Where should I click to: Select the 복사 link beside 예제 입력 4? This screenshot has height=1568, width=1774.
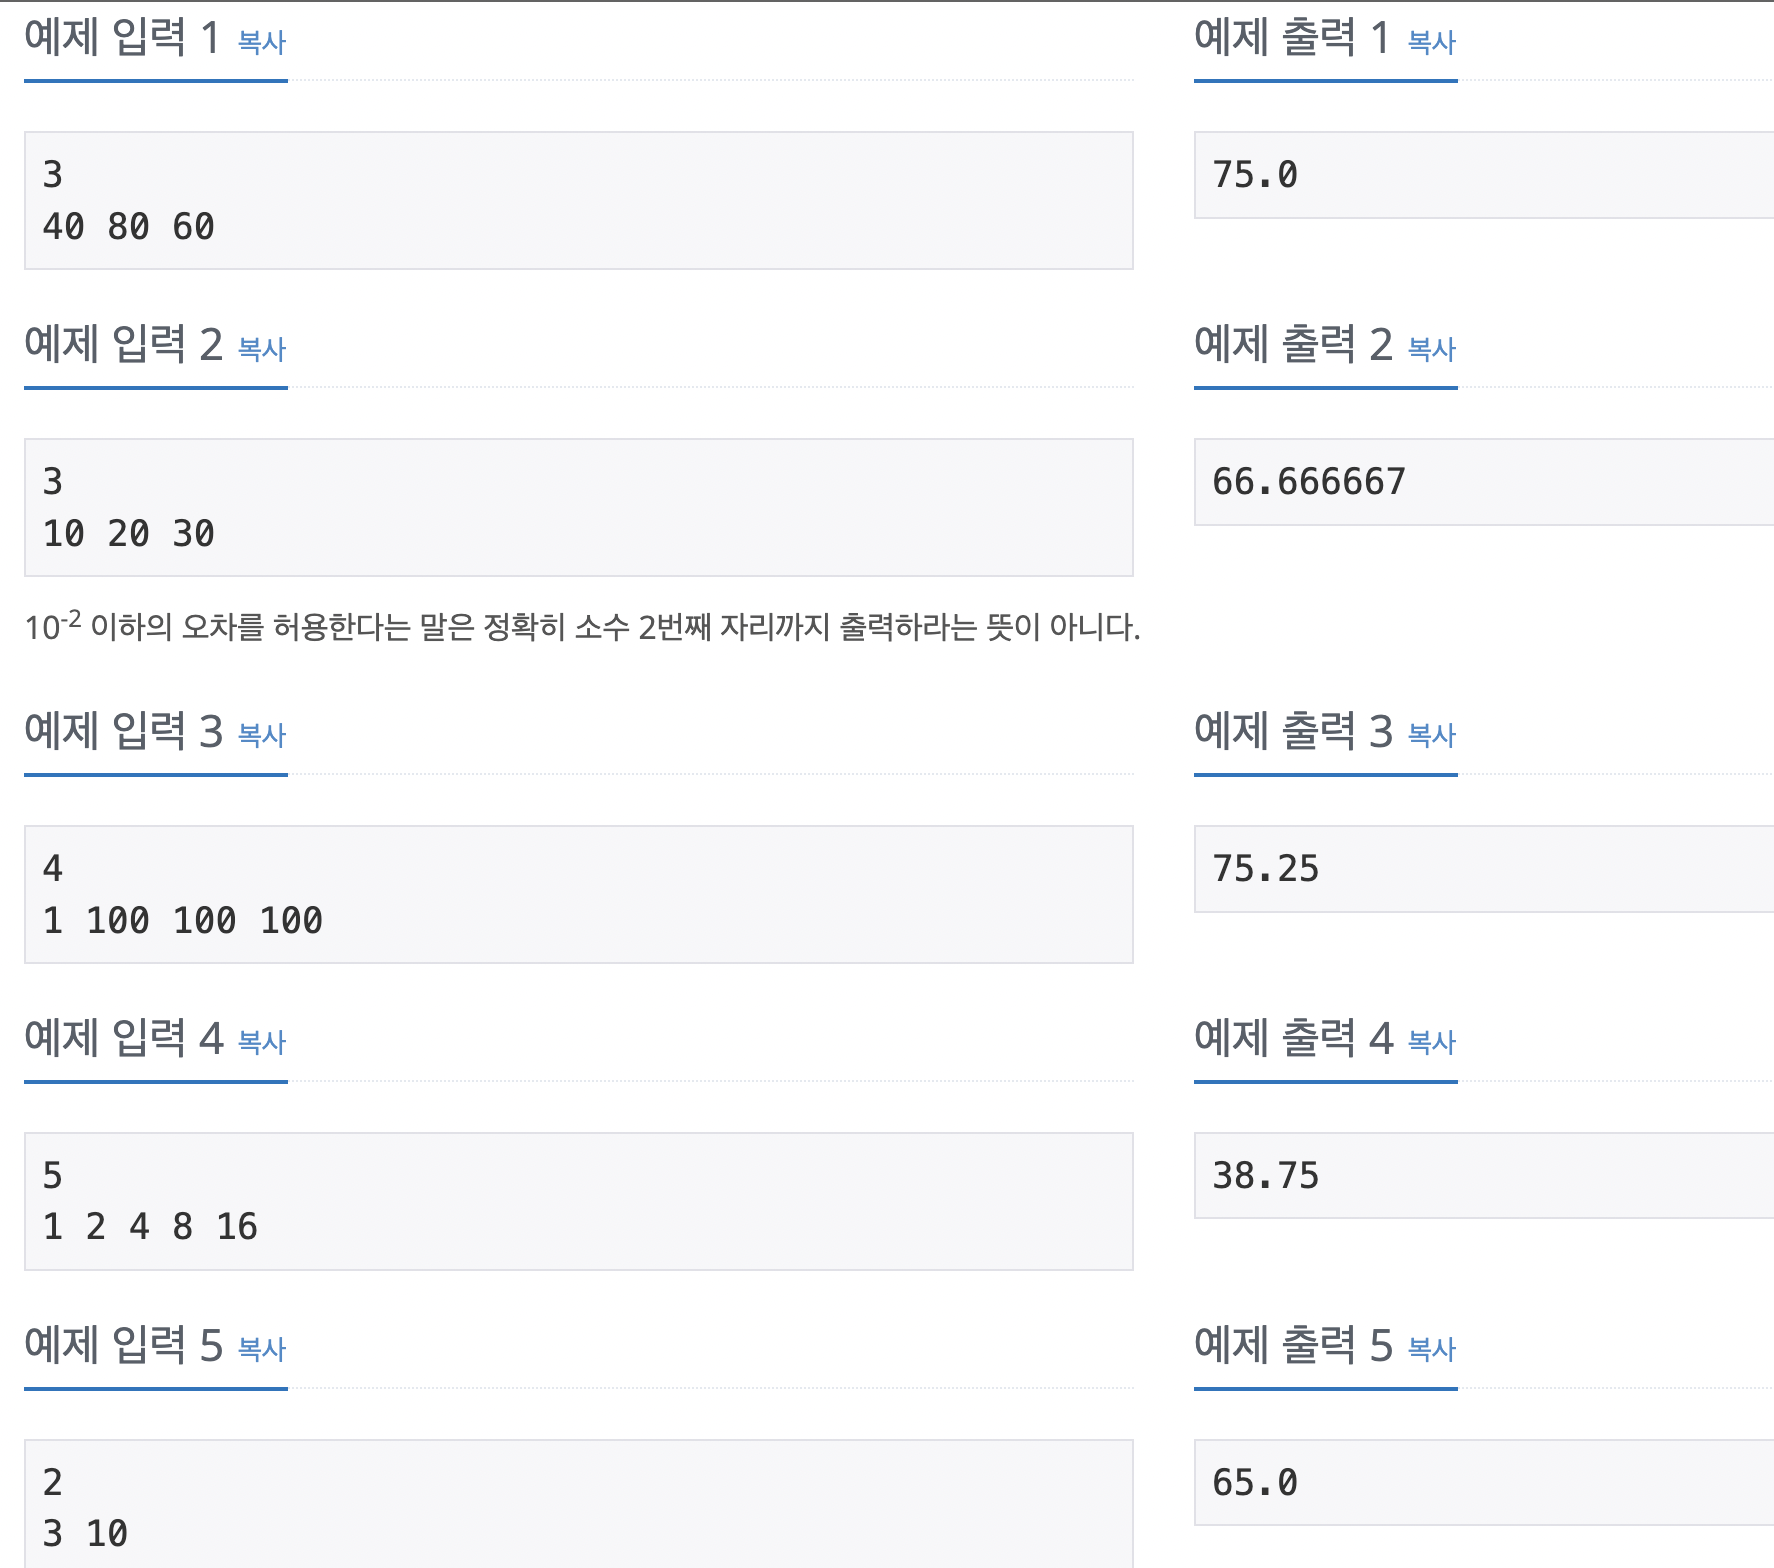(262, 1043)
